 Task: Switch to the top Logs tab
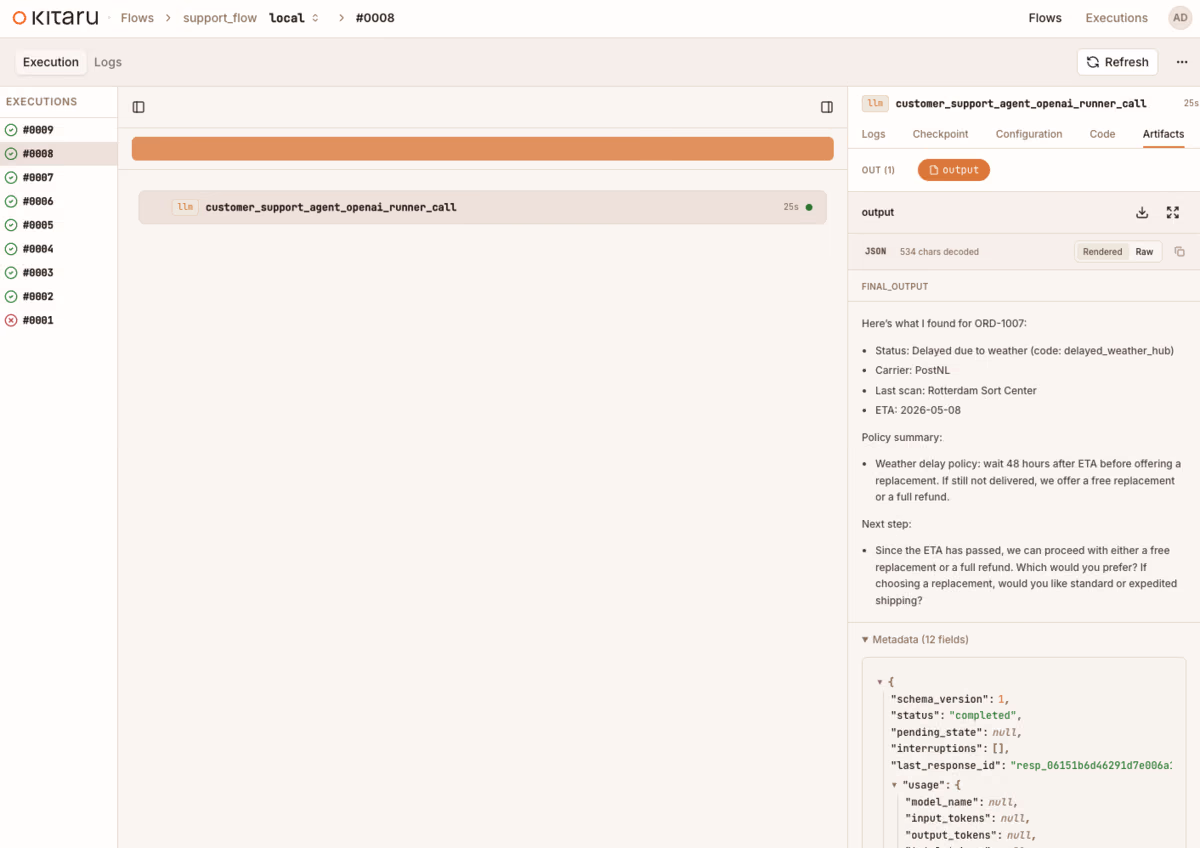[108, 62]
